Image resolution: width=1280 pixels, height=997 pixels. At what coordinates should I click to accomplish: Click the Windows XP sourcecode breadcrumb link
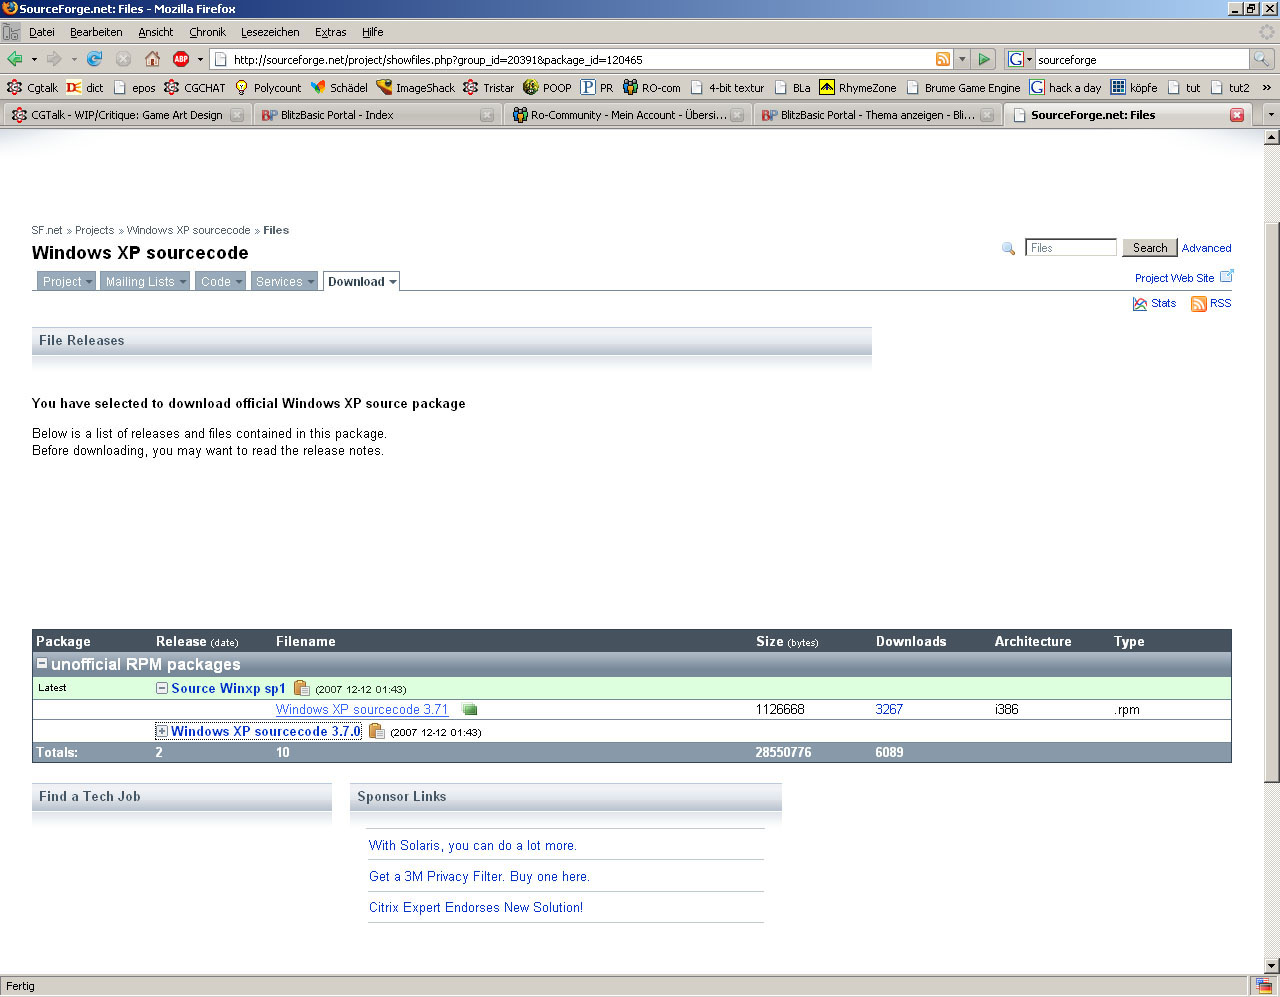coord(189,230)
